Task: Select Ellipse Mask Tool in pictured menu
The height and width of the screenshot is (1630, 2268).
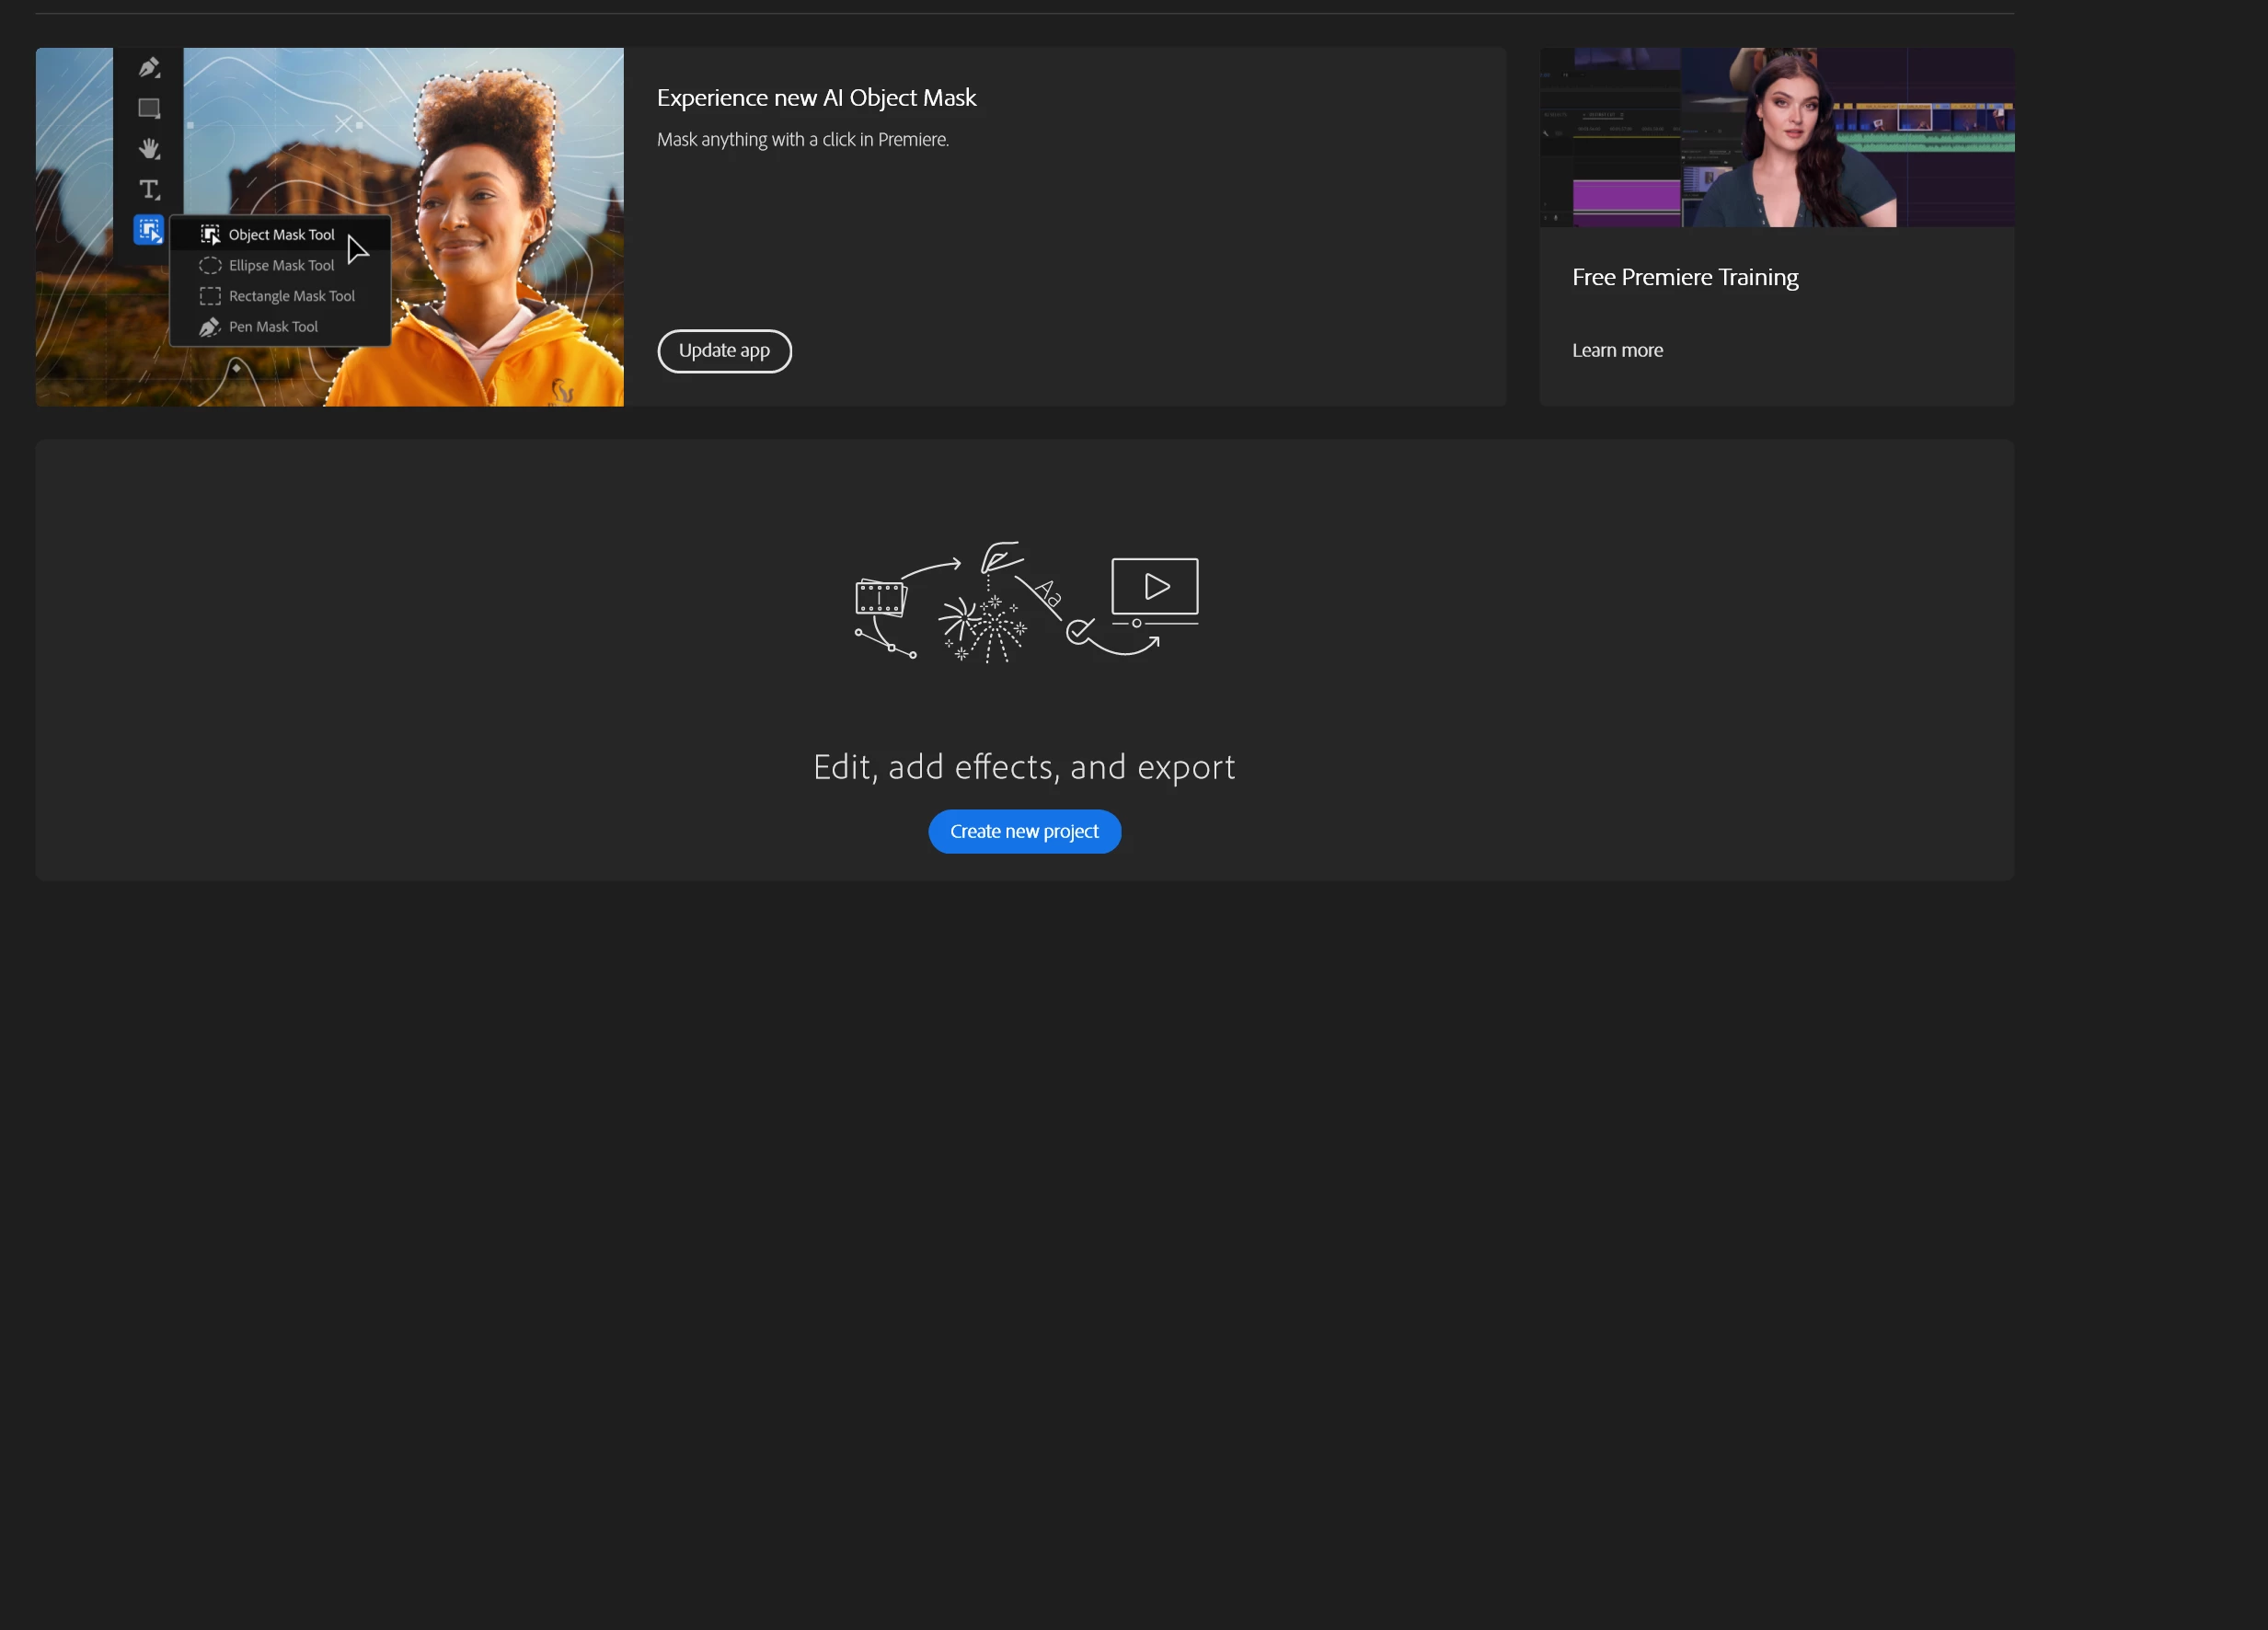Action: coord(281,266)
